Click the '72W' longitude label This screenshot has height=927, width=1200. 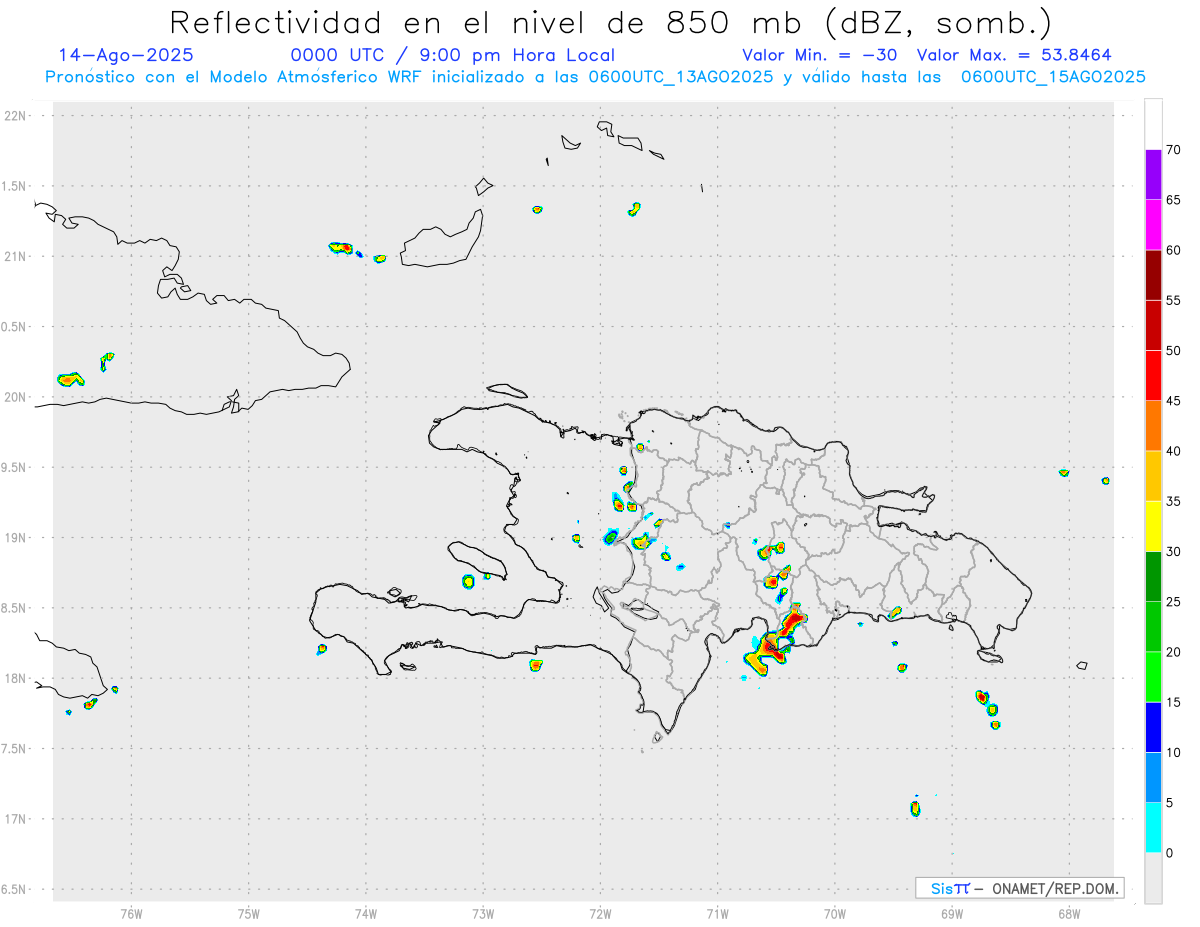pyautogui.click(x=600, y=913)
